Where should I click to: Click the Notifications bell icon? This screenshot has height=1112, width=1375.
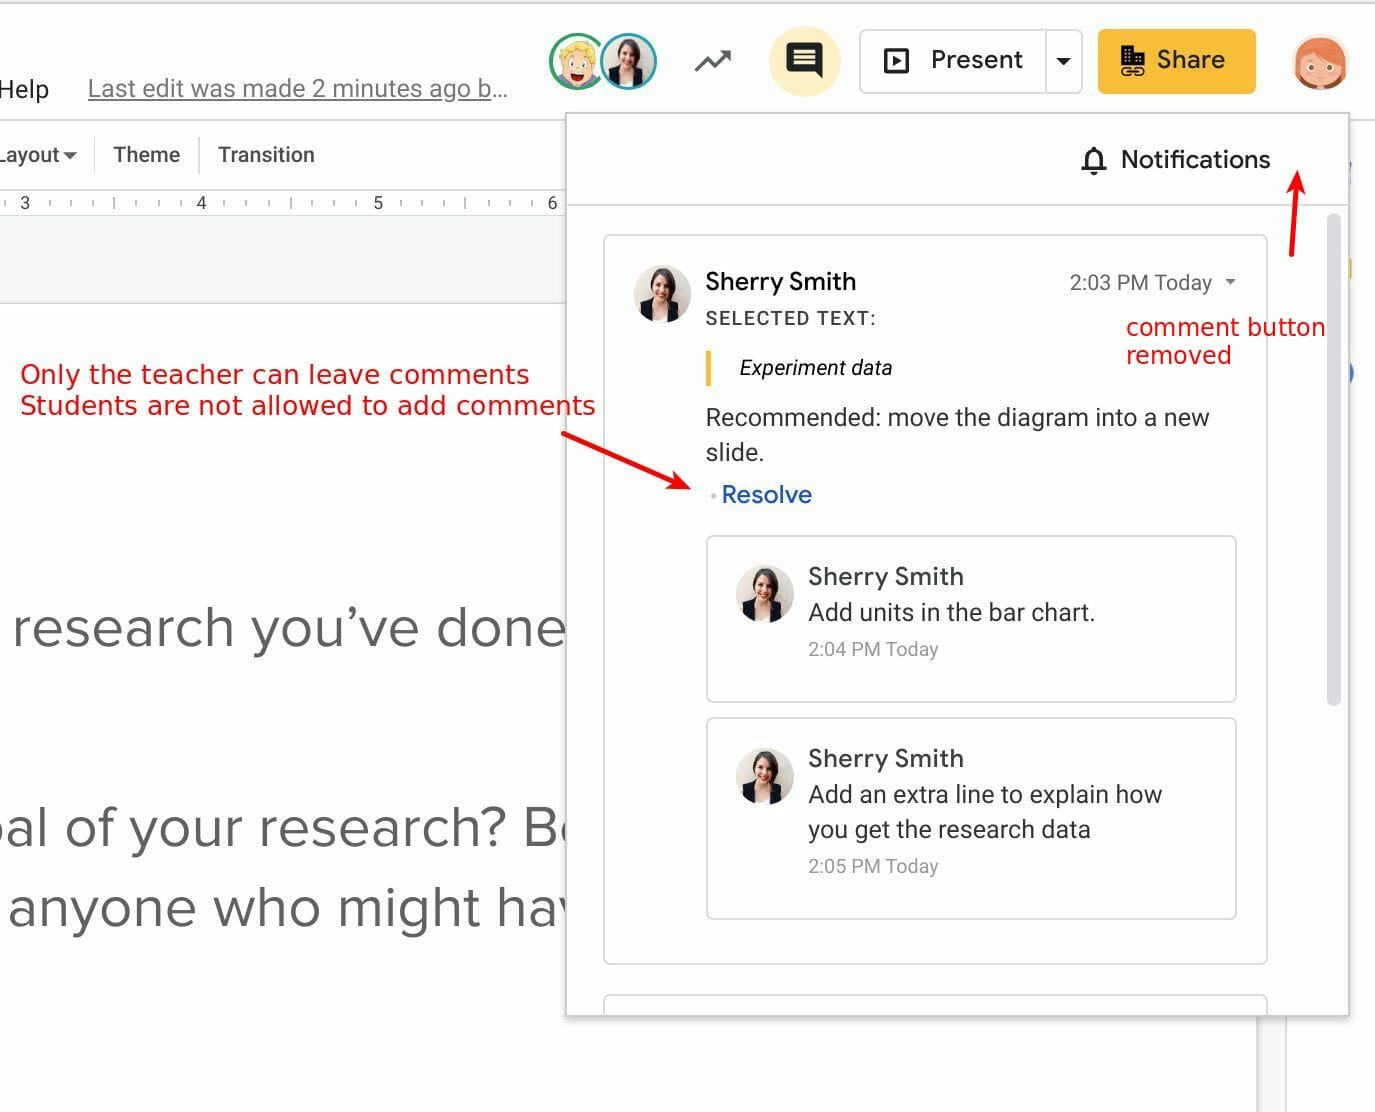(1094, 159)
